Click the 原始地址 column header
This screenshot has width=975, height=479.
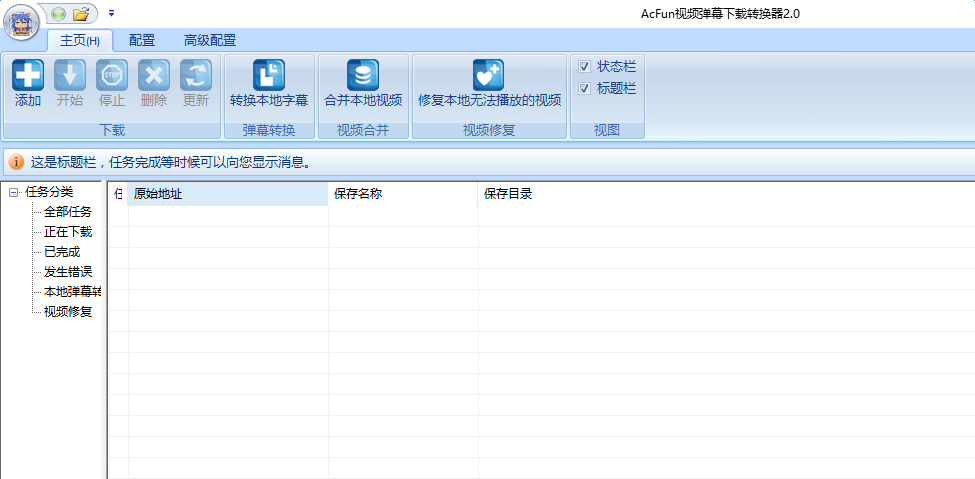click(x=228, y=193)
